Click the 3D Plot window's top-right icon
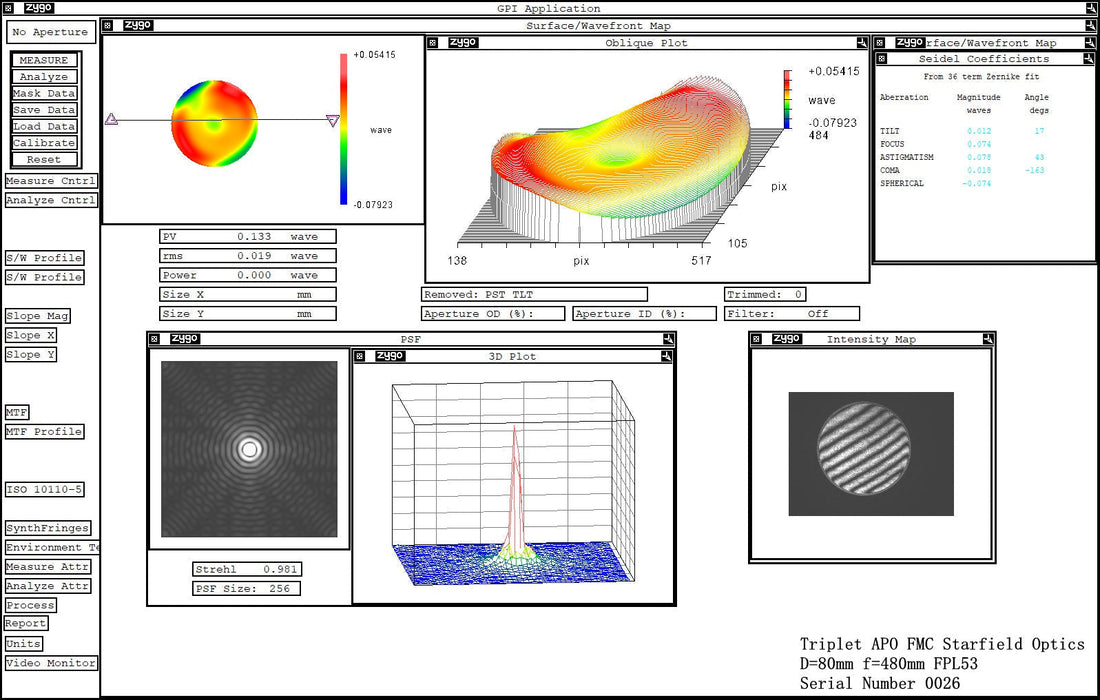 [667, 357]
